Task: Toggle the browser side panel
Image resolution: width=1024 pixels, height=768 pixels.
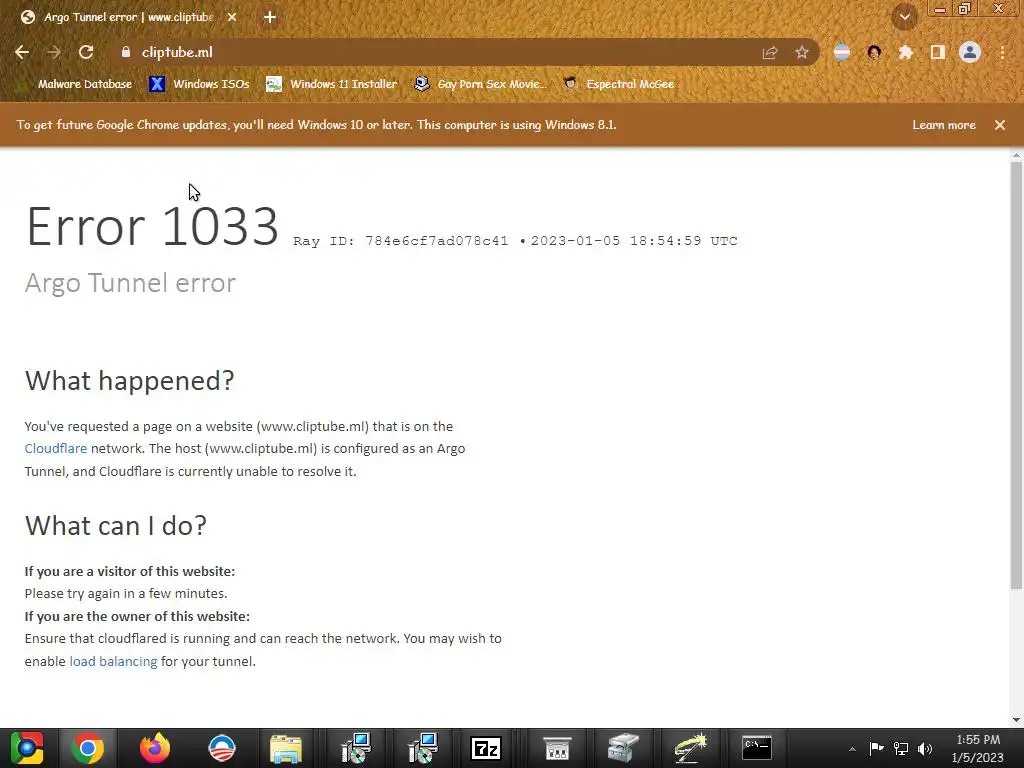Action: point(938,52)
